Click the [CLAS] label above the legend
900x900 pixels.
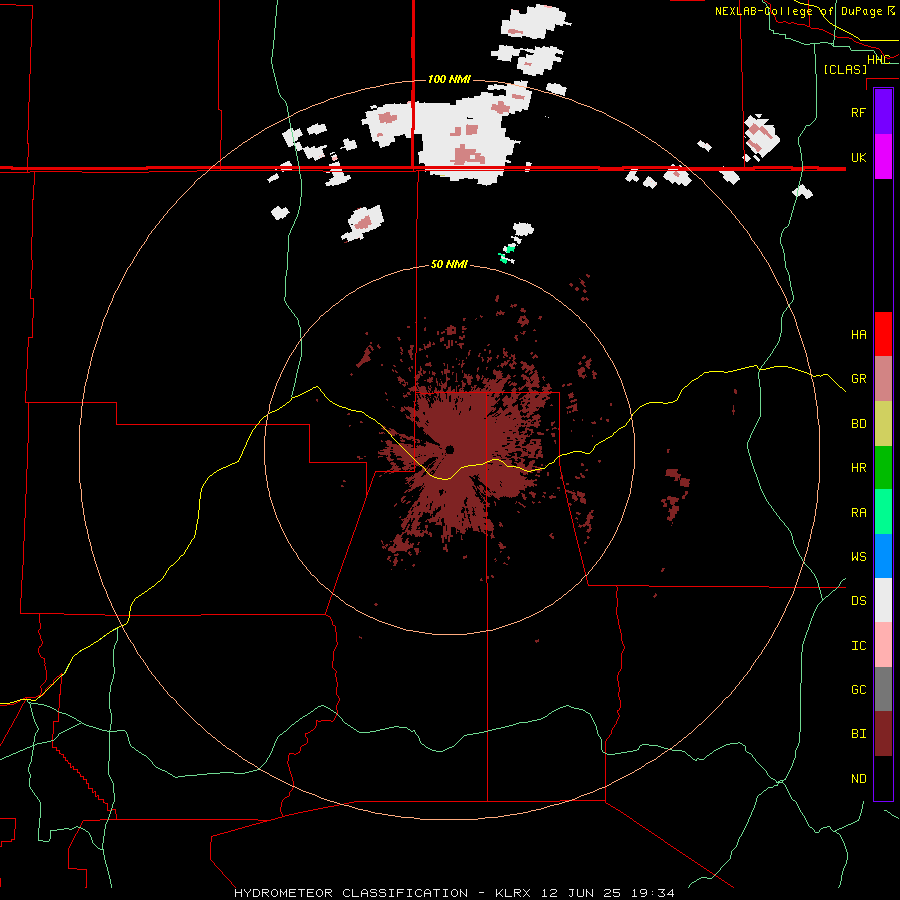(x=845, y=69)
